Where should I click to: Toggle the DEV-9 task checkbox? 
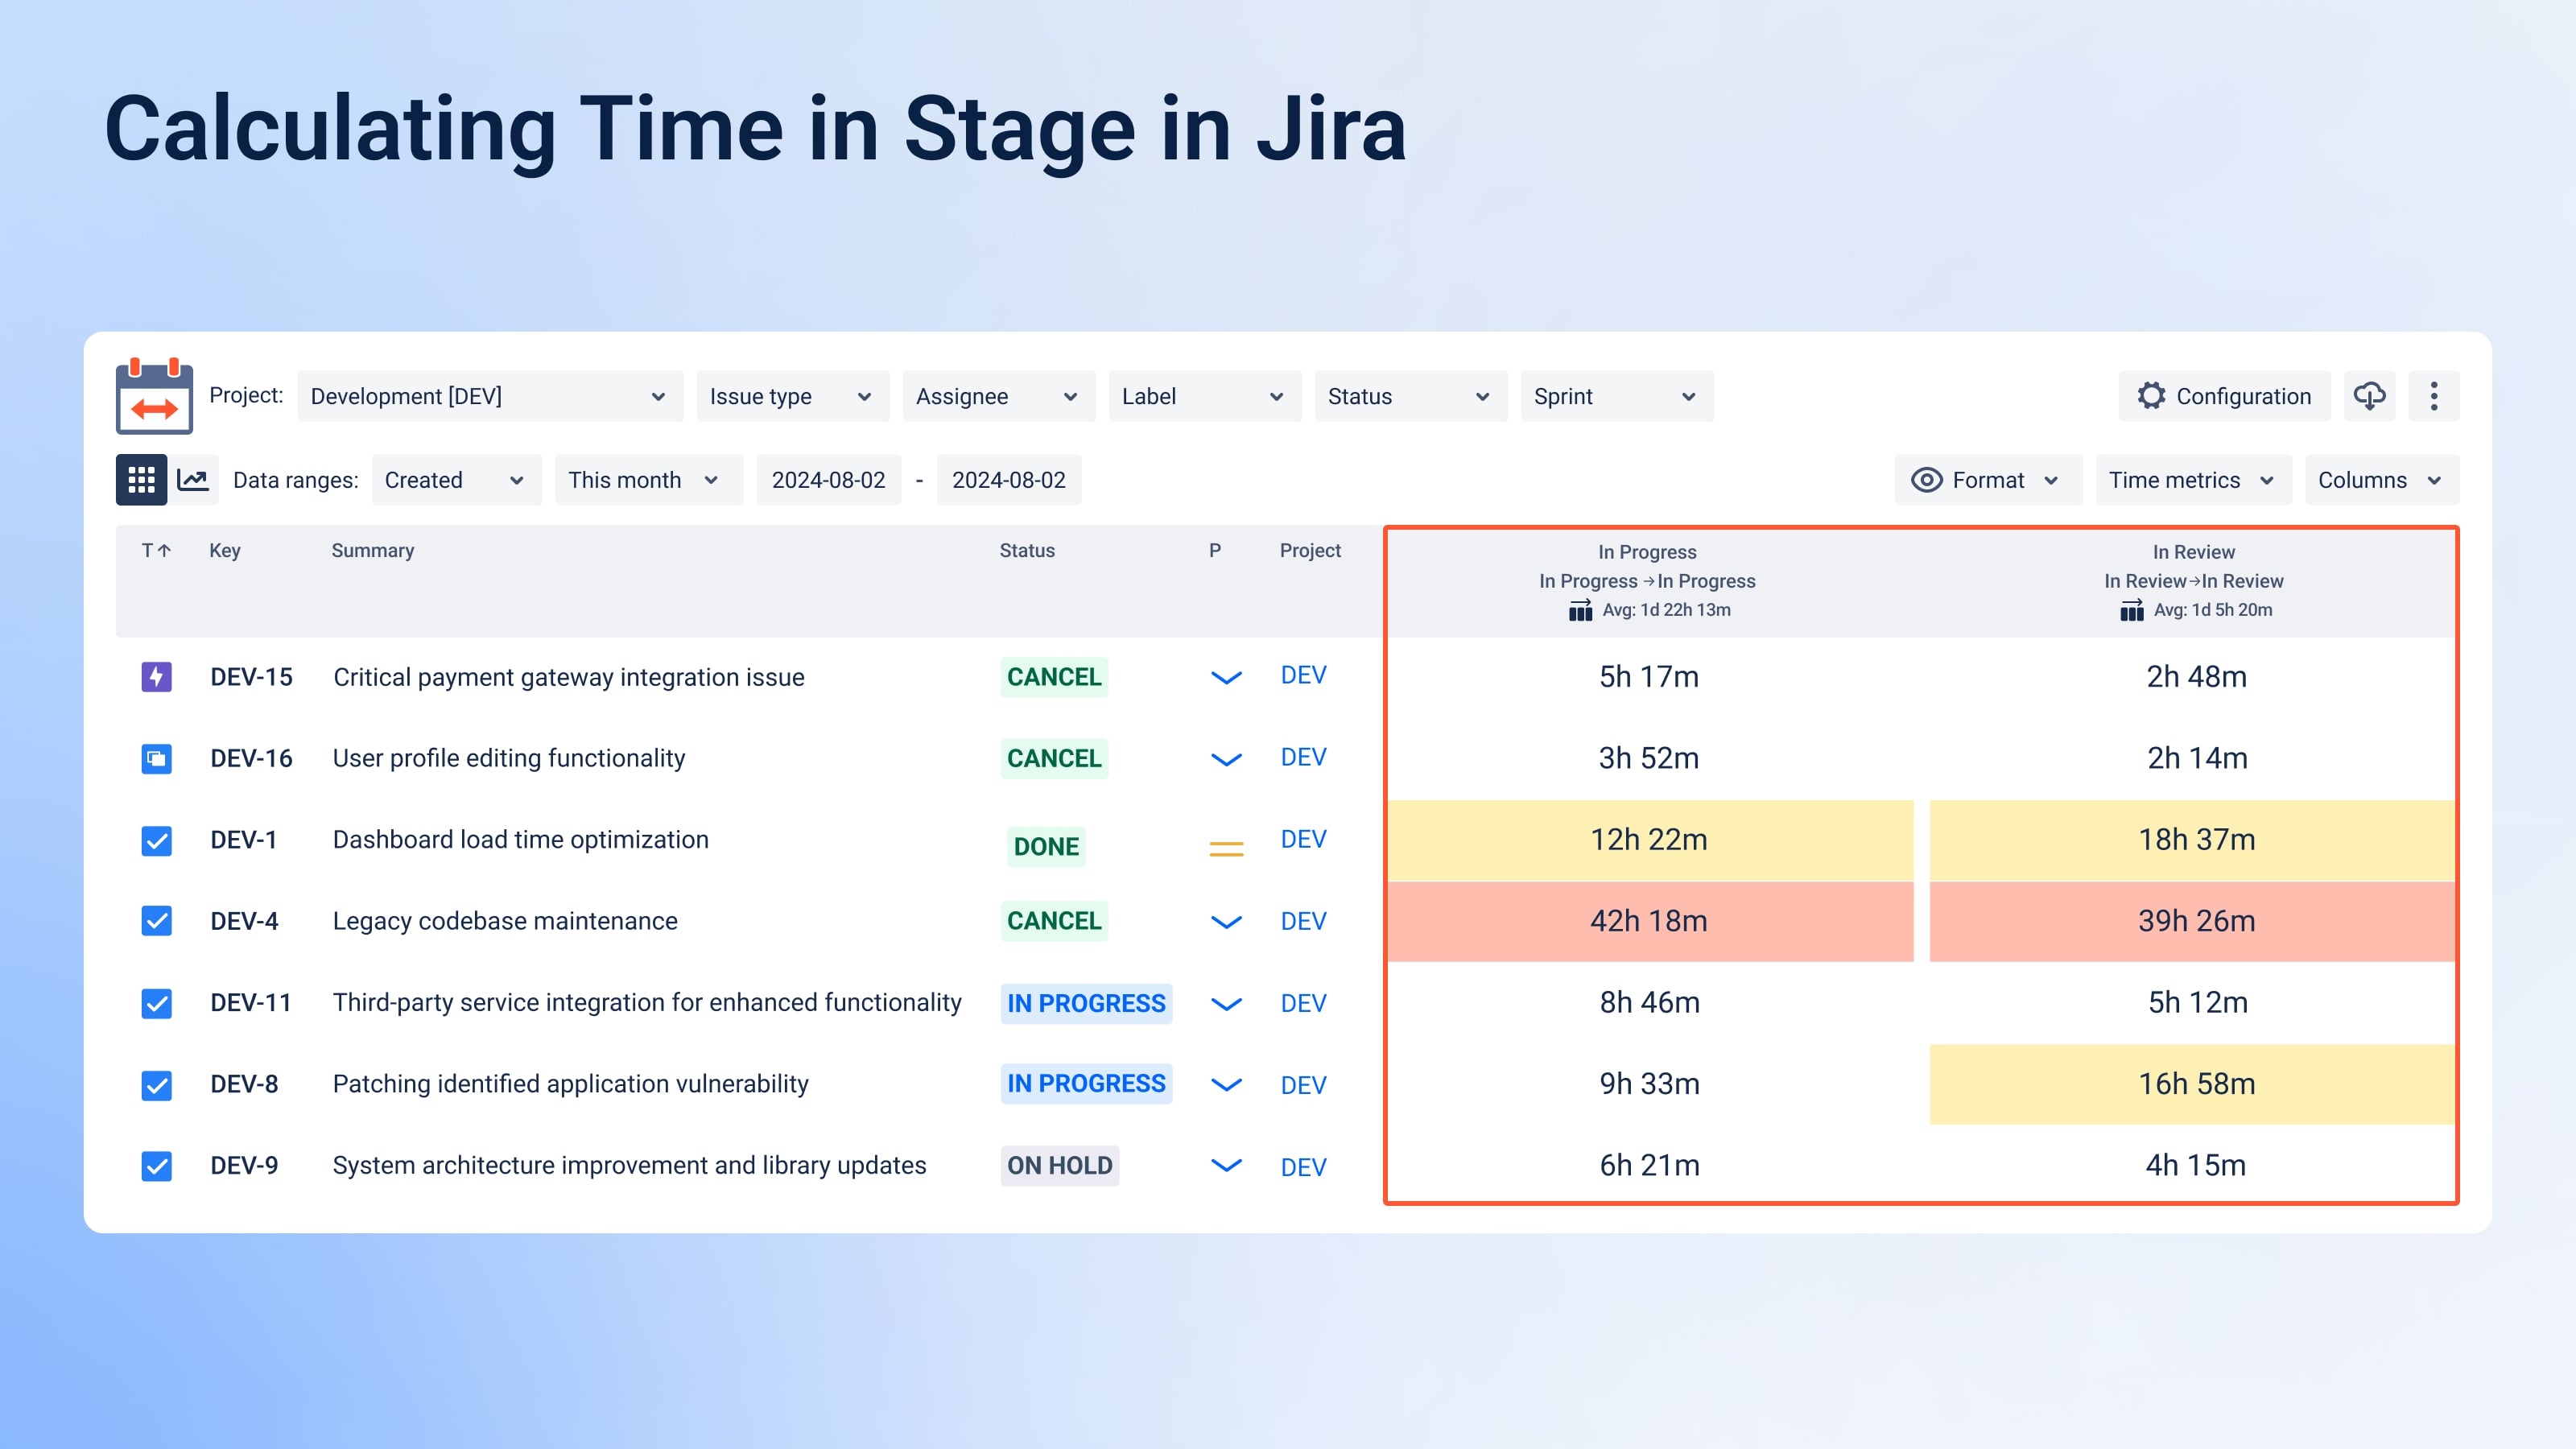(x=156, y=1166)
